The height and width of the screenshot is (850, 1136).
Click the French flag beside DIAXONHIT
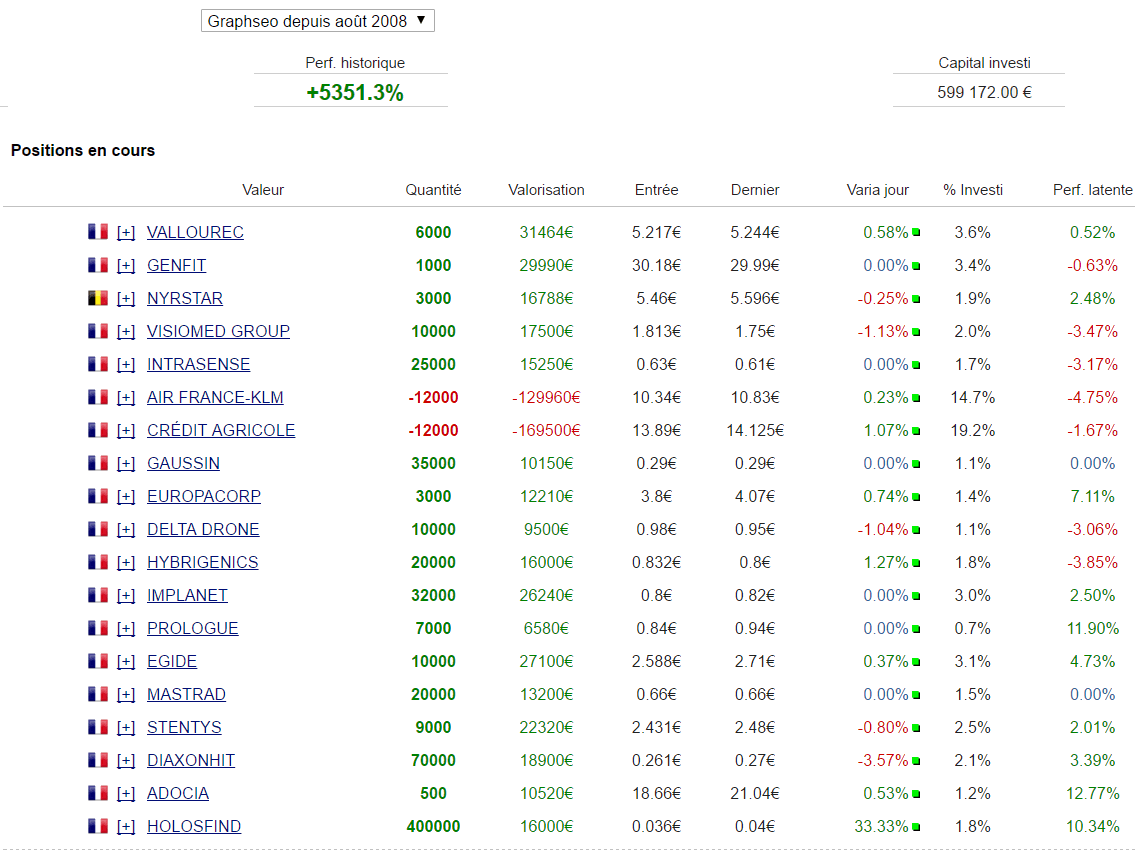98,759
